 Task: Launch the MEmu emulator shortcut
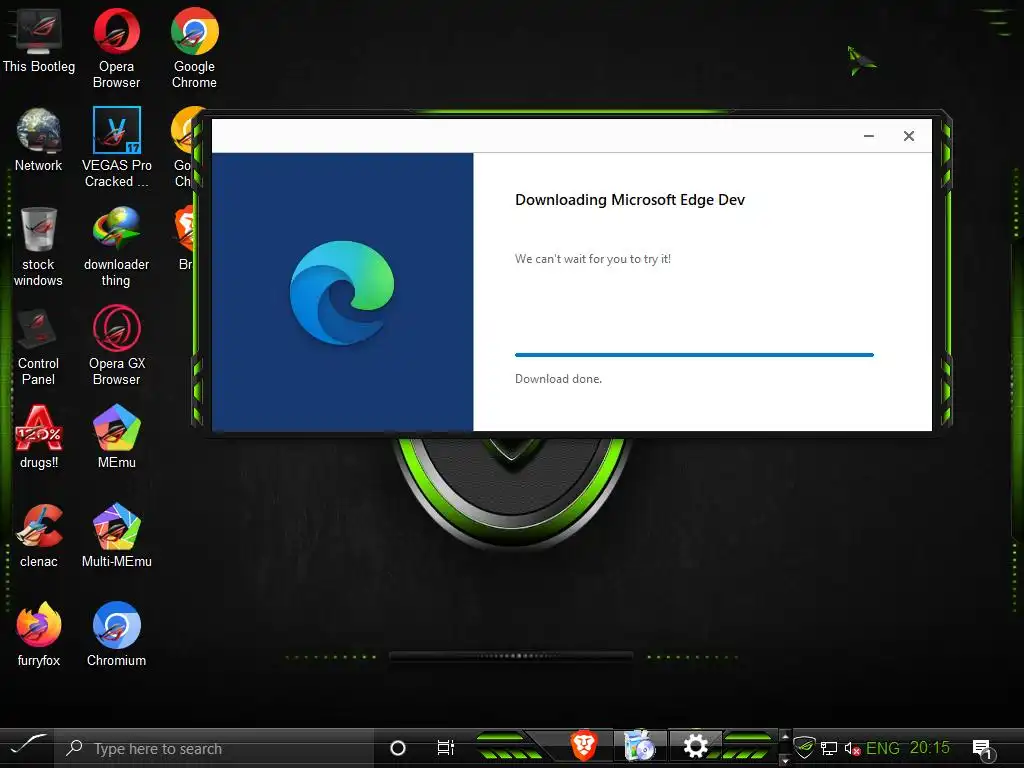pyautogui.click(x=116, y=436)
